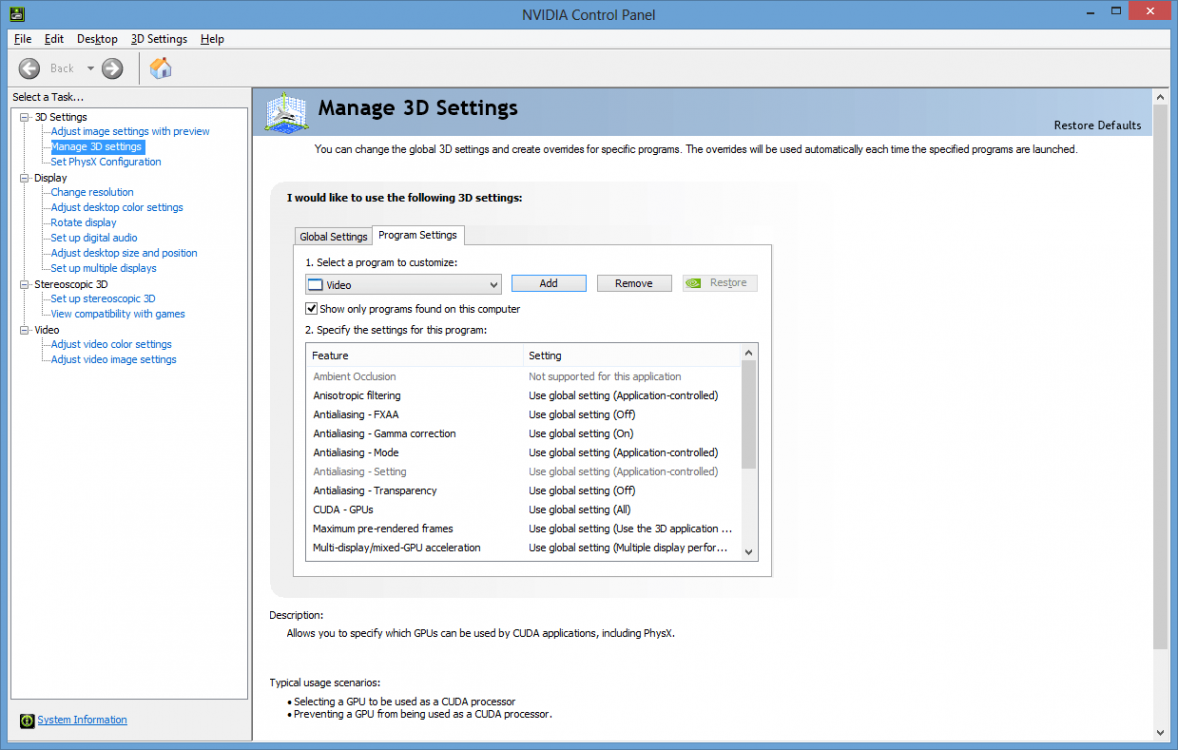1178x750 pixels.
Task: Select the Antialiasing - Mode feature row
Action: pos(524,452)
